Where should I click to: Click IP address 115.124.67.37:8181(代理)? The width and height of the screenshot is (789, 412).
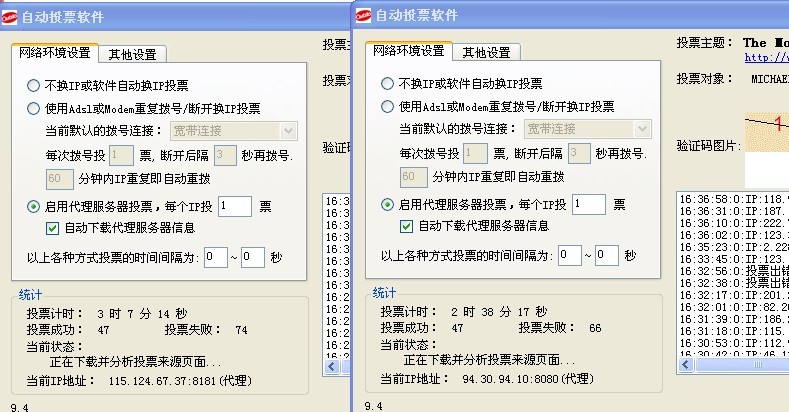click(x=180, y=381)
